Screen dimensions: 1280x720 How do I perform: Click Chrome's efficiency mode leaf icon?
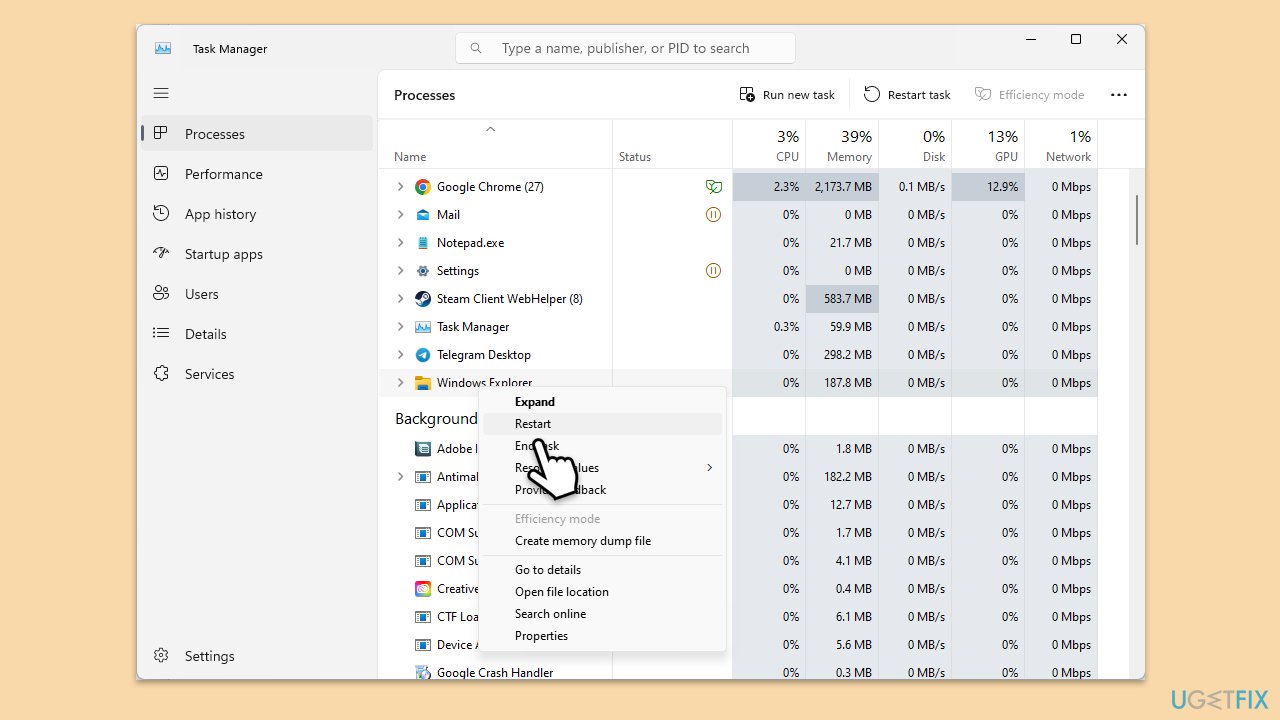pos(713,186)
